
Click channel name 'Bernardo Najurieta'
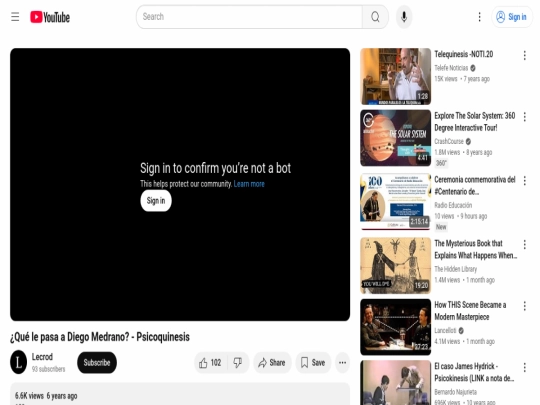(455, 392)
